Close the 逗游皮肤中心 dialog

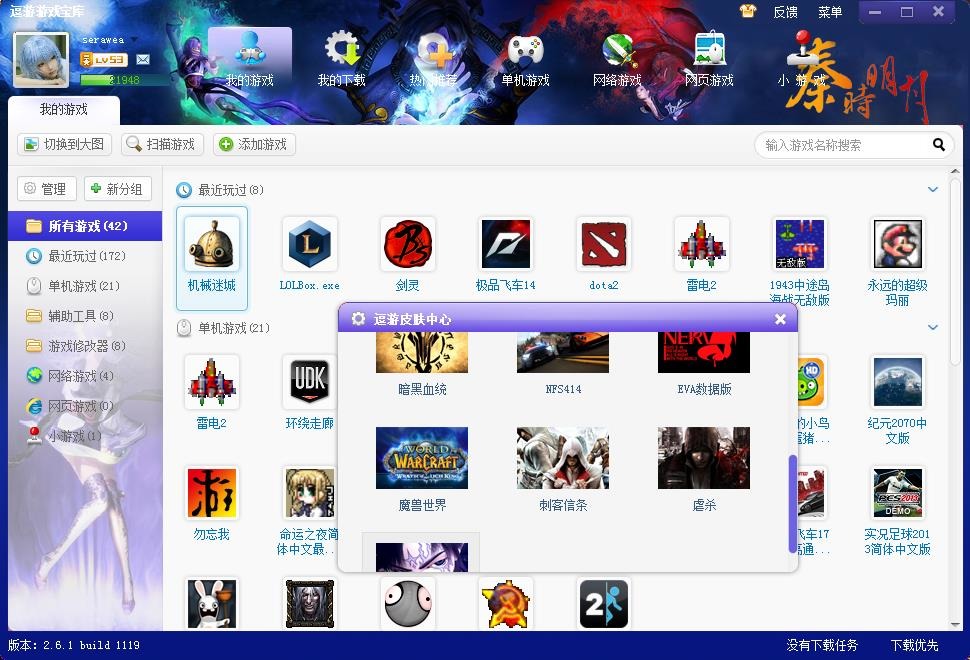pyautogui.click(x=780, y=319)
